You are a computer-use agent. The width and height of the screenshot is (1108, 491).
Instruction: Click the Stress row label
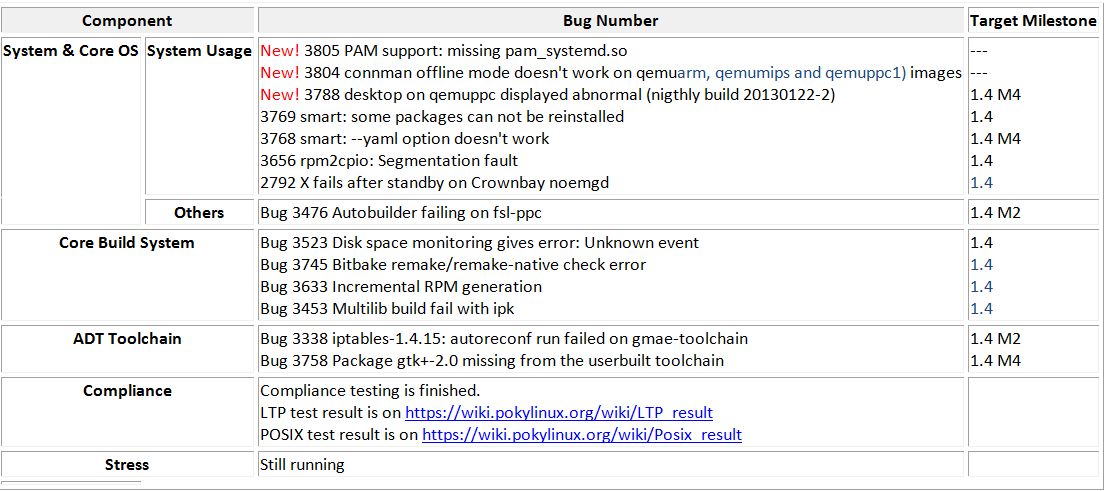127,465
